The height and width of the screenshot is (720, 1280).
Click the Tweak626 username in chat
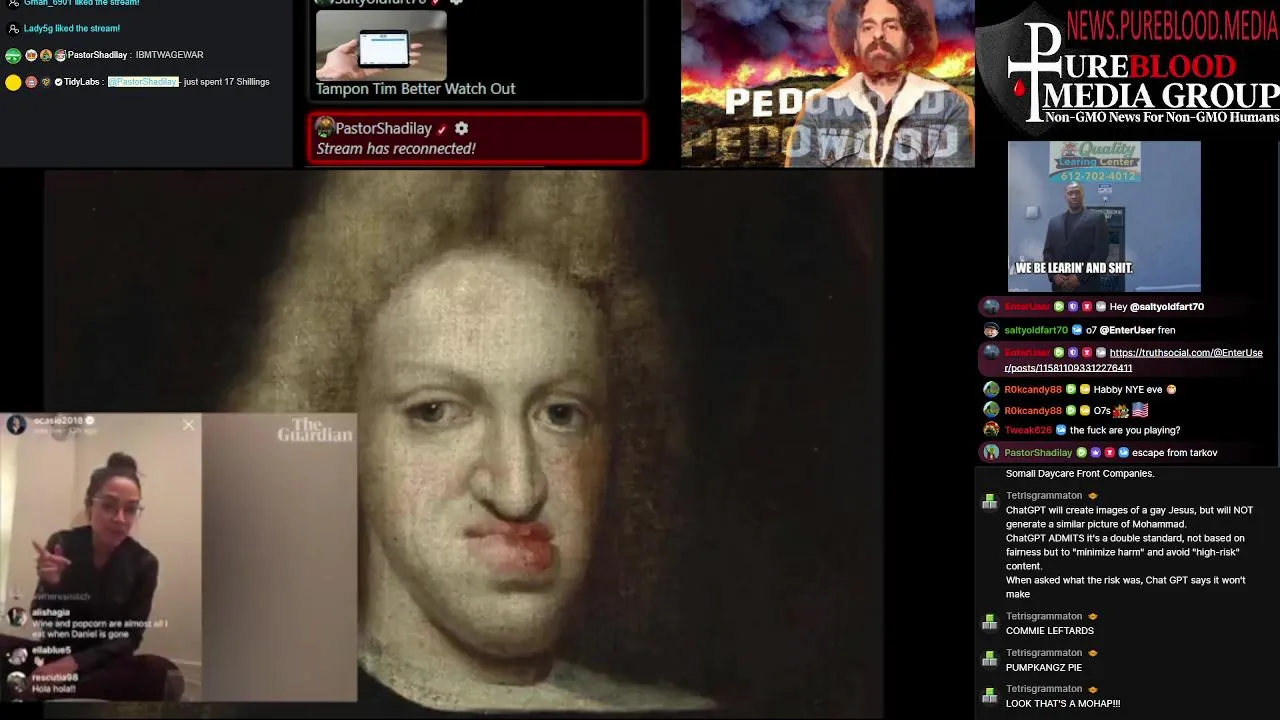pos(1028,430)
